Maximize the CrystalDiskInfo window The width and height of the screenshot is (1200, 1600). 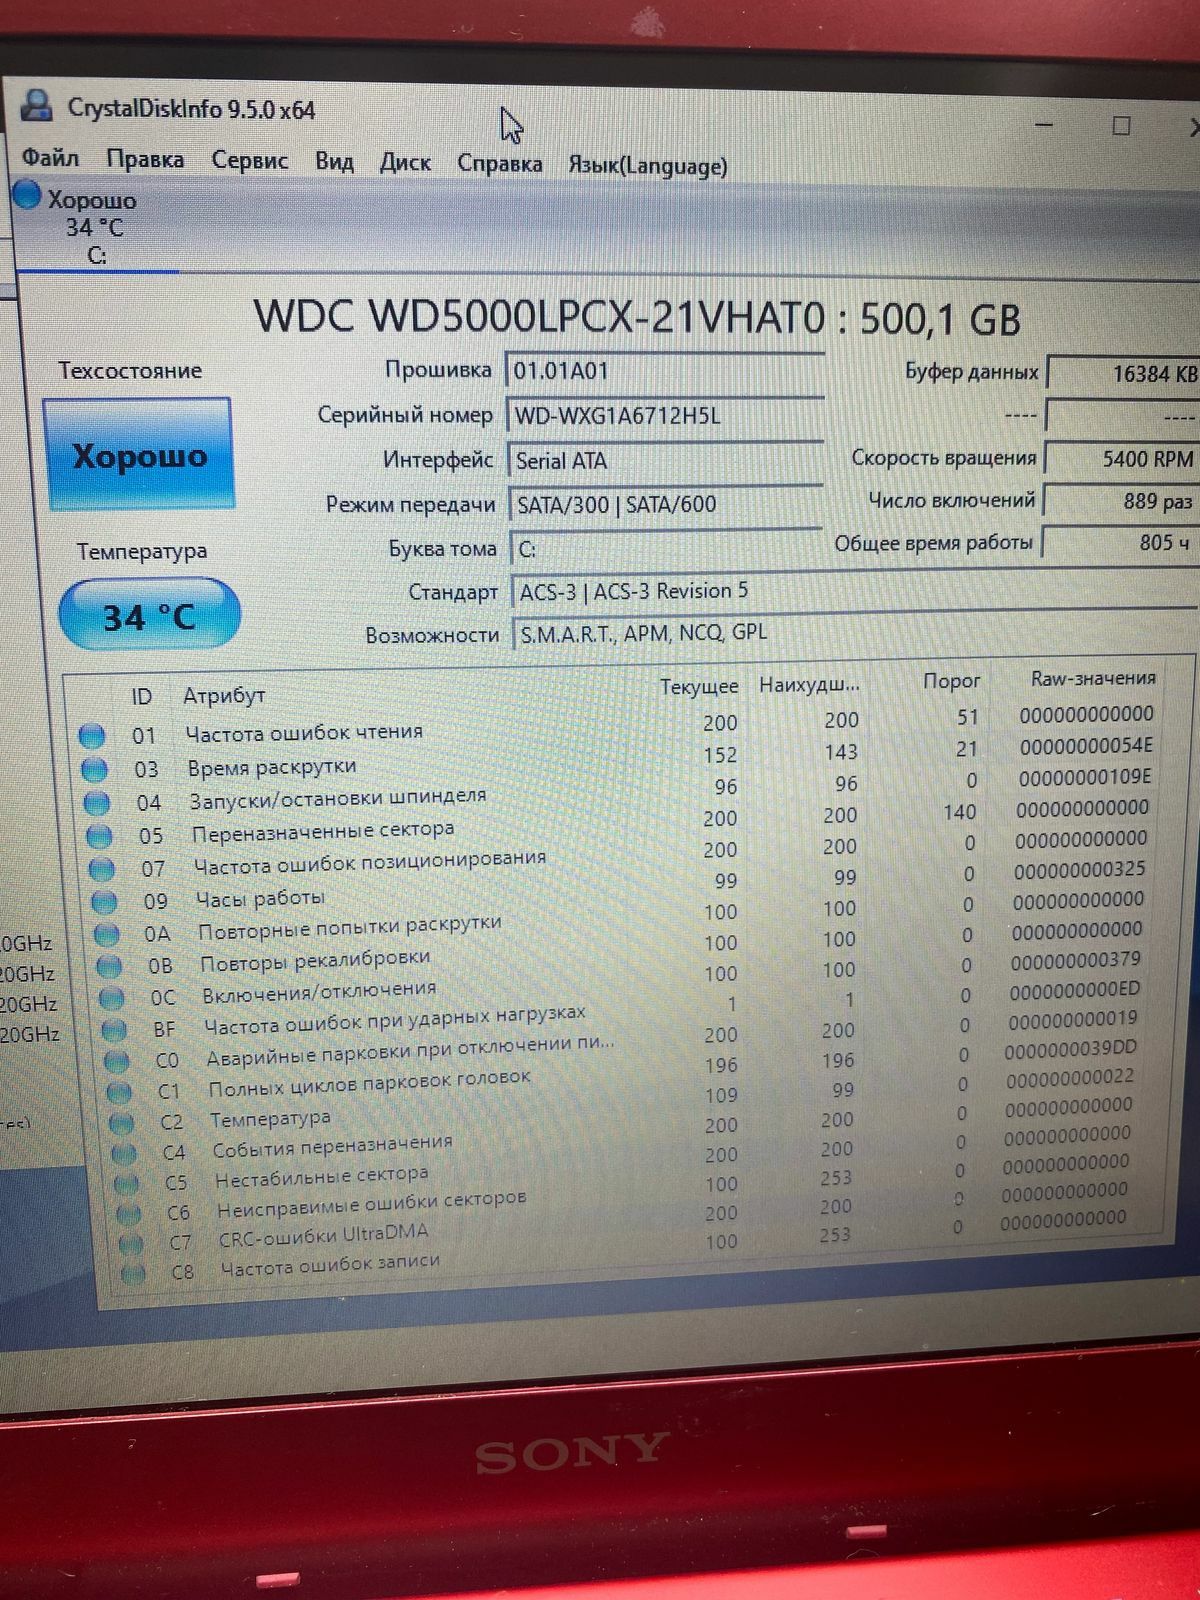(1122, 126)
